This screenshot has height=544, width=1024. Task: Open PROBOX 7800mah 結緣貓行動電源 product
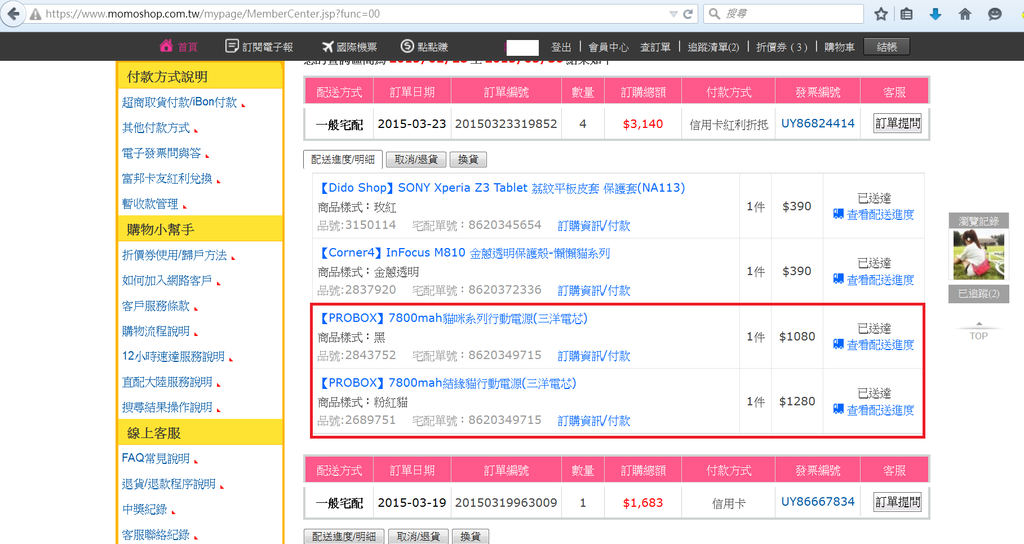coord(447,383)
